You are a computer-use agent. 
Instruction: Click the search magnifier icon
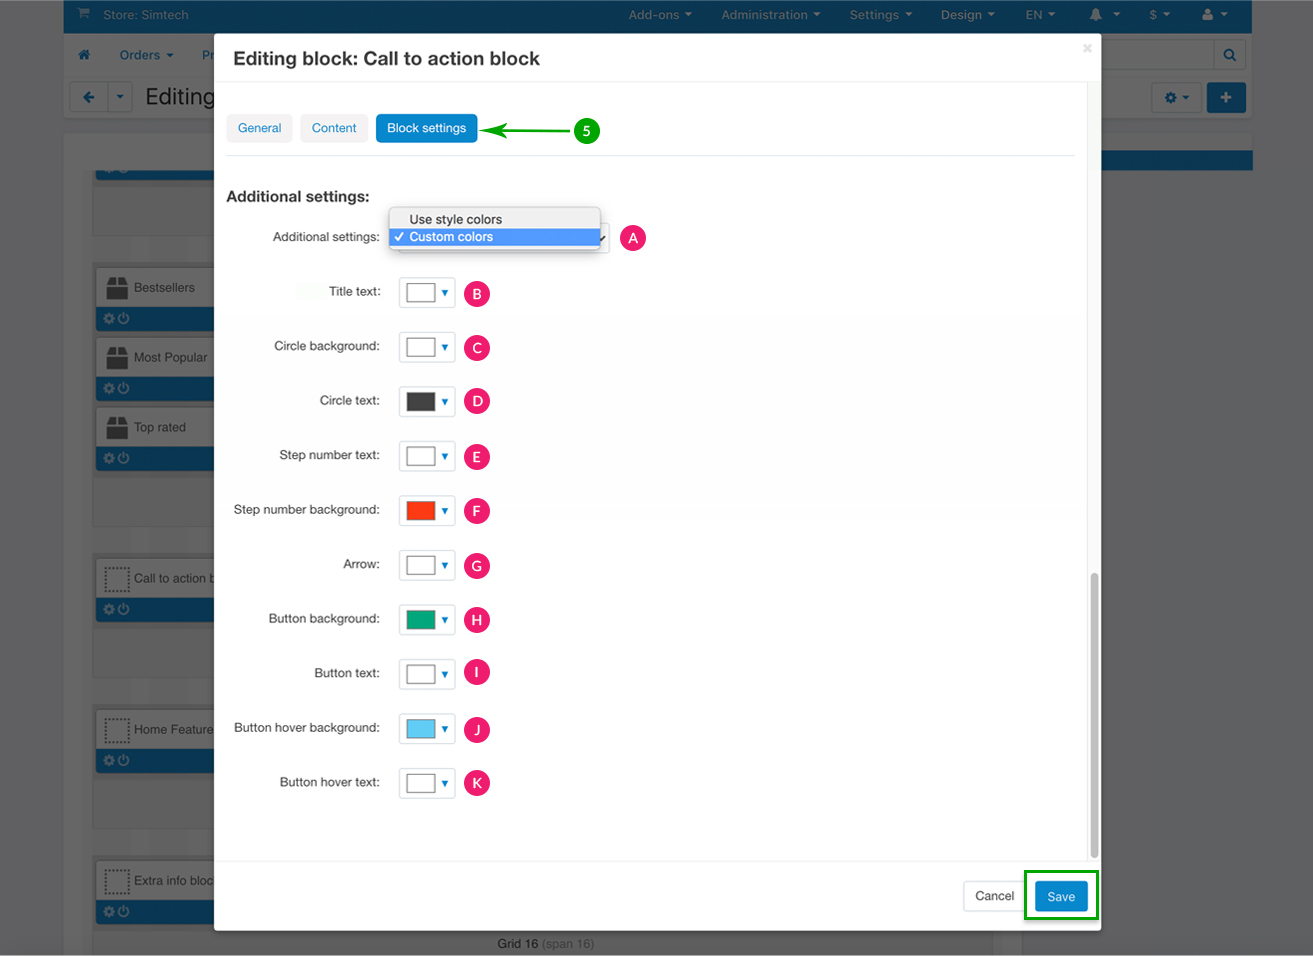[1229, 55]
